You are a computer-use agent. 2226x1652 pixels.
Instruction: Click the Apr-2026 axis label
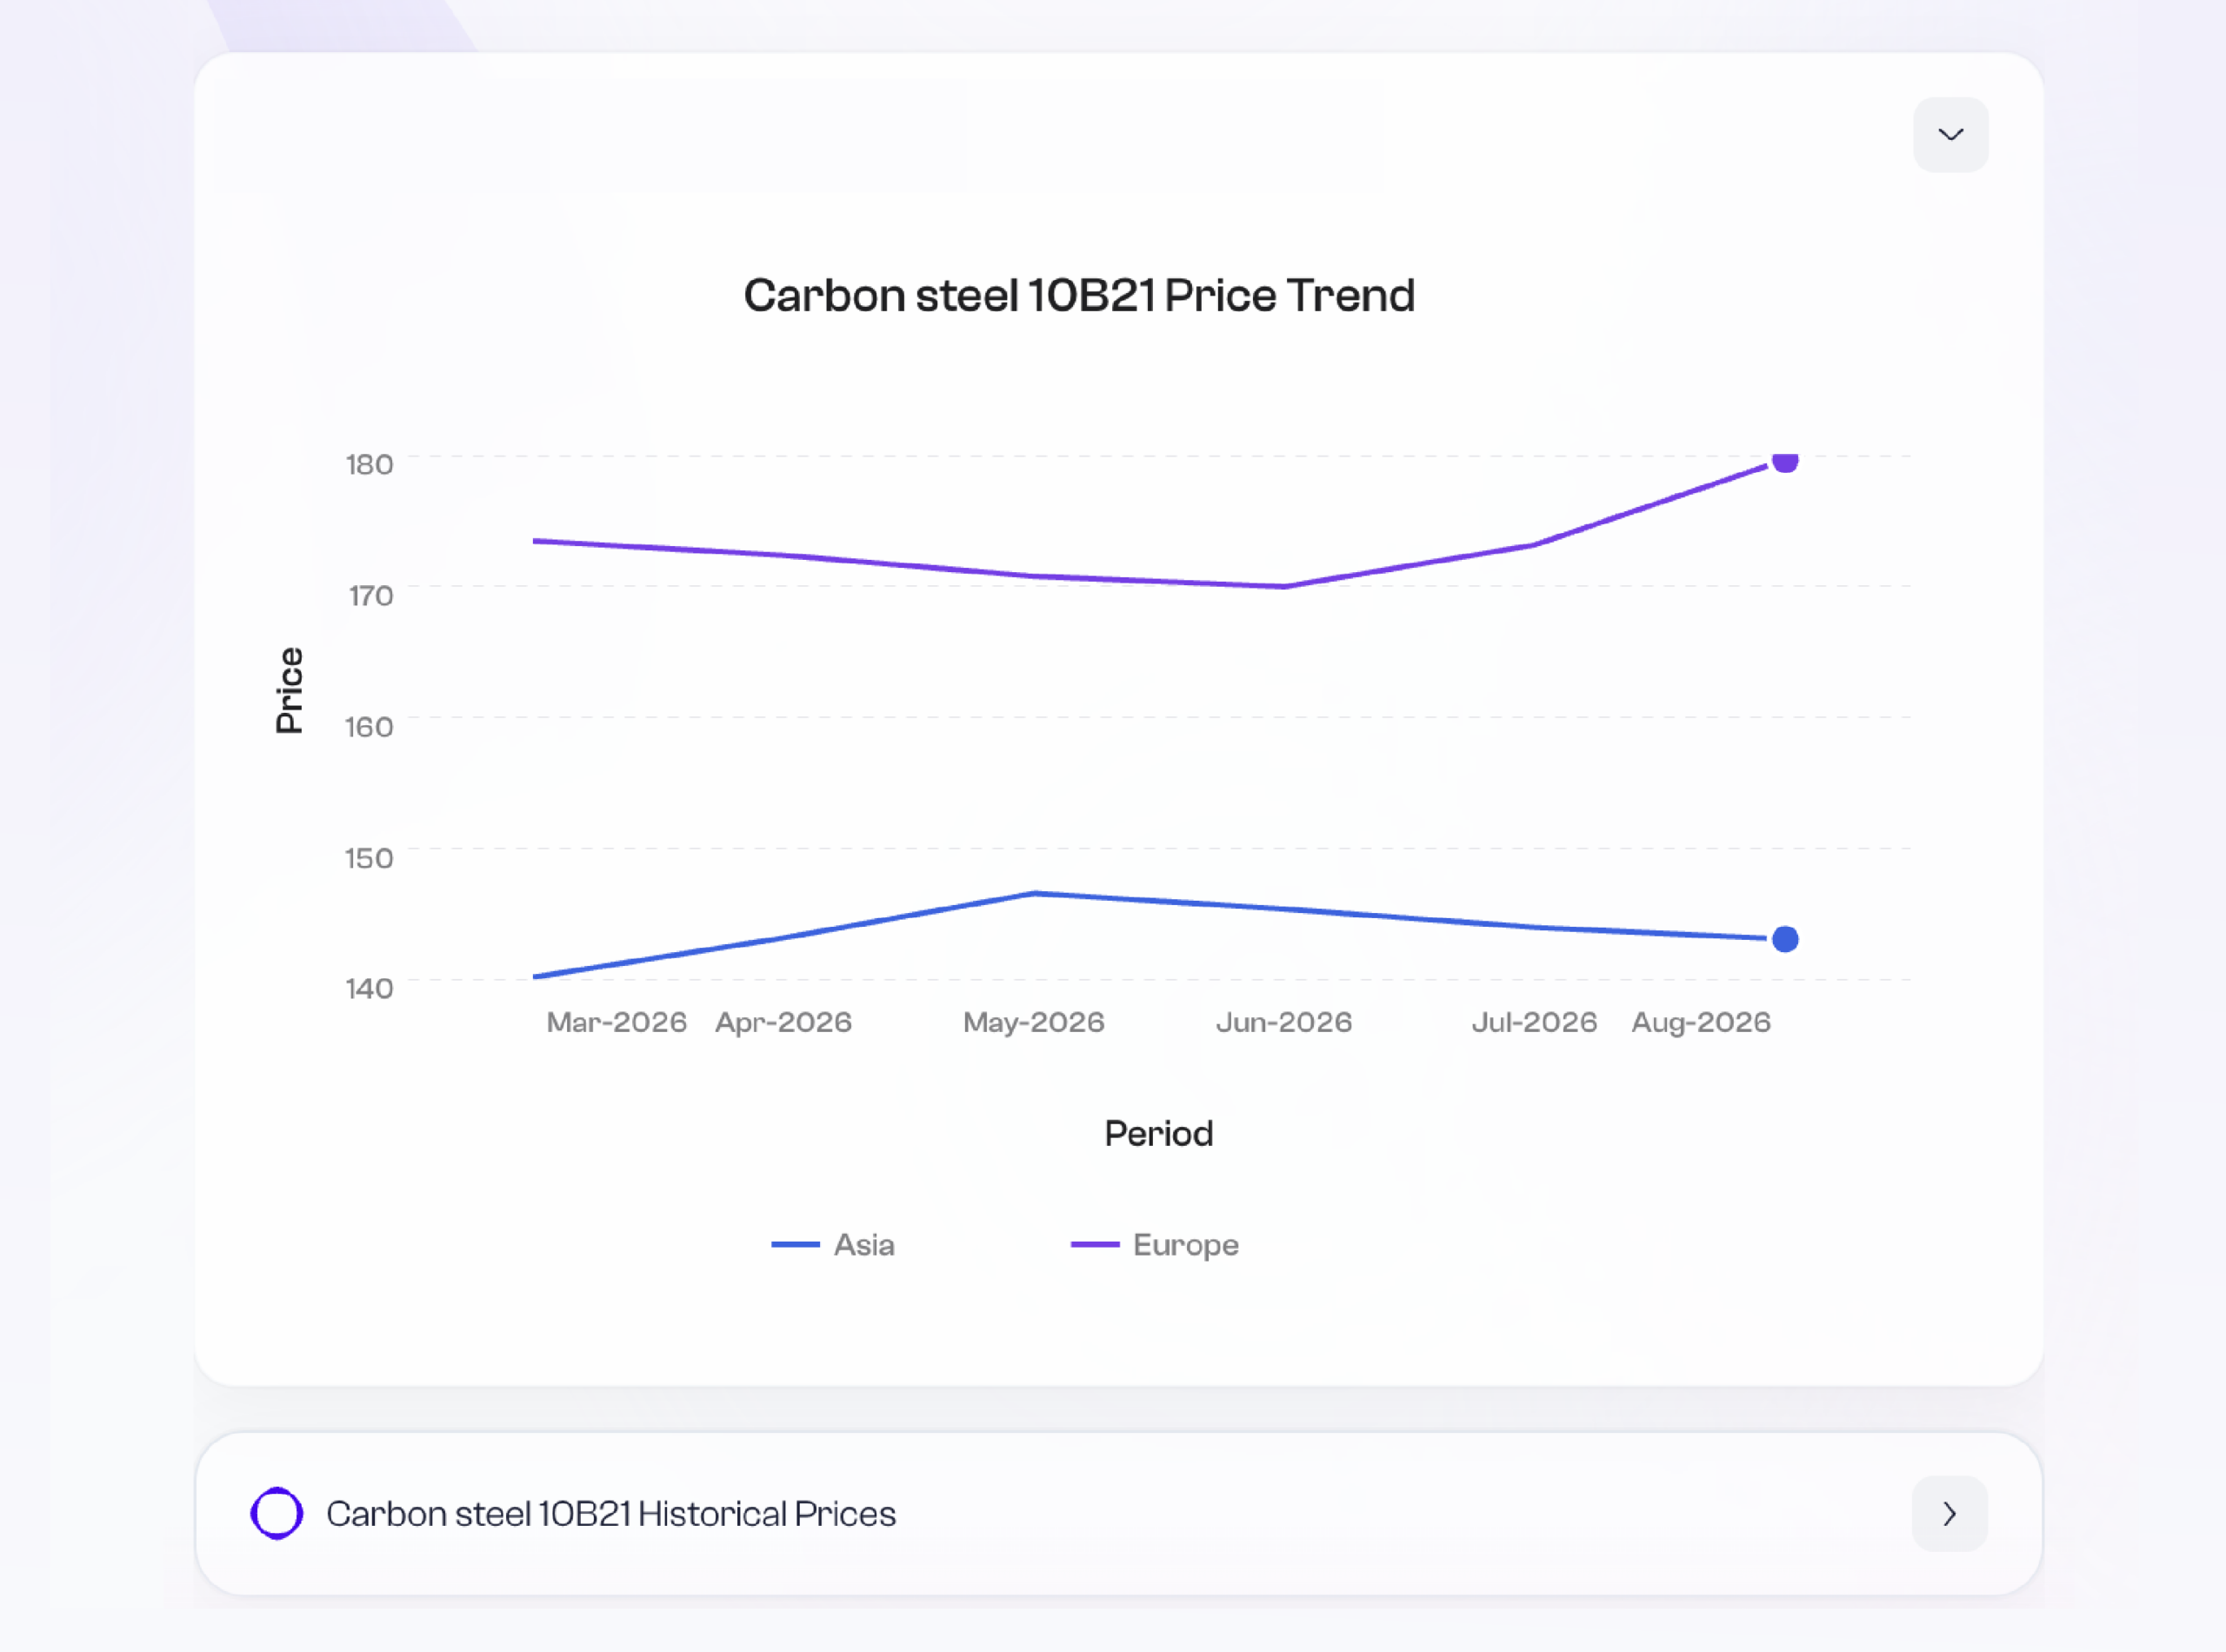pos(783,1022)
